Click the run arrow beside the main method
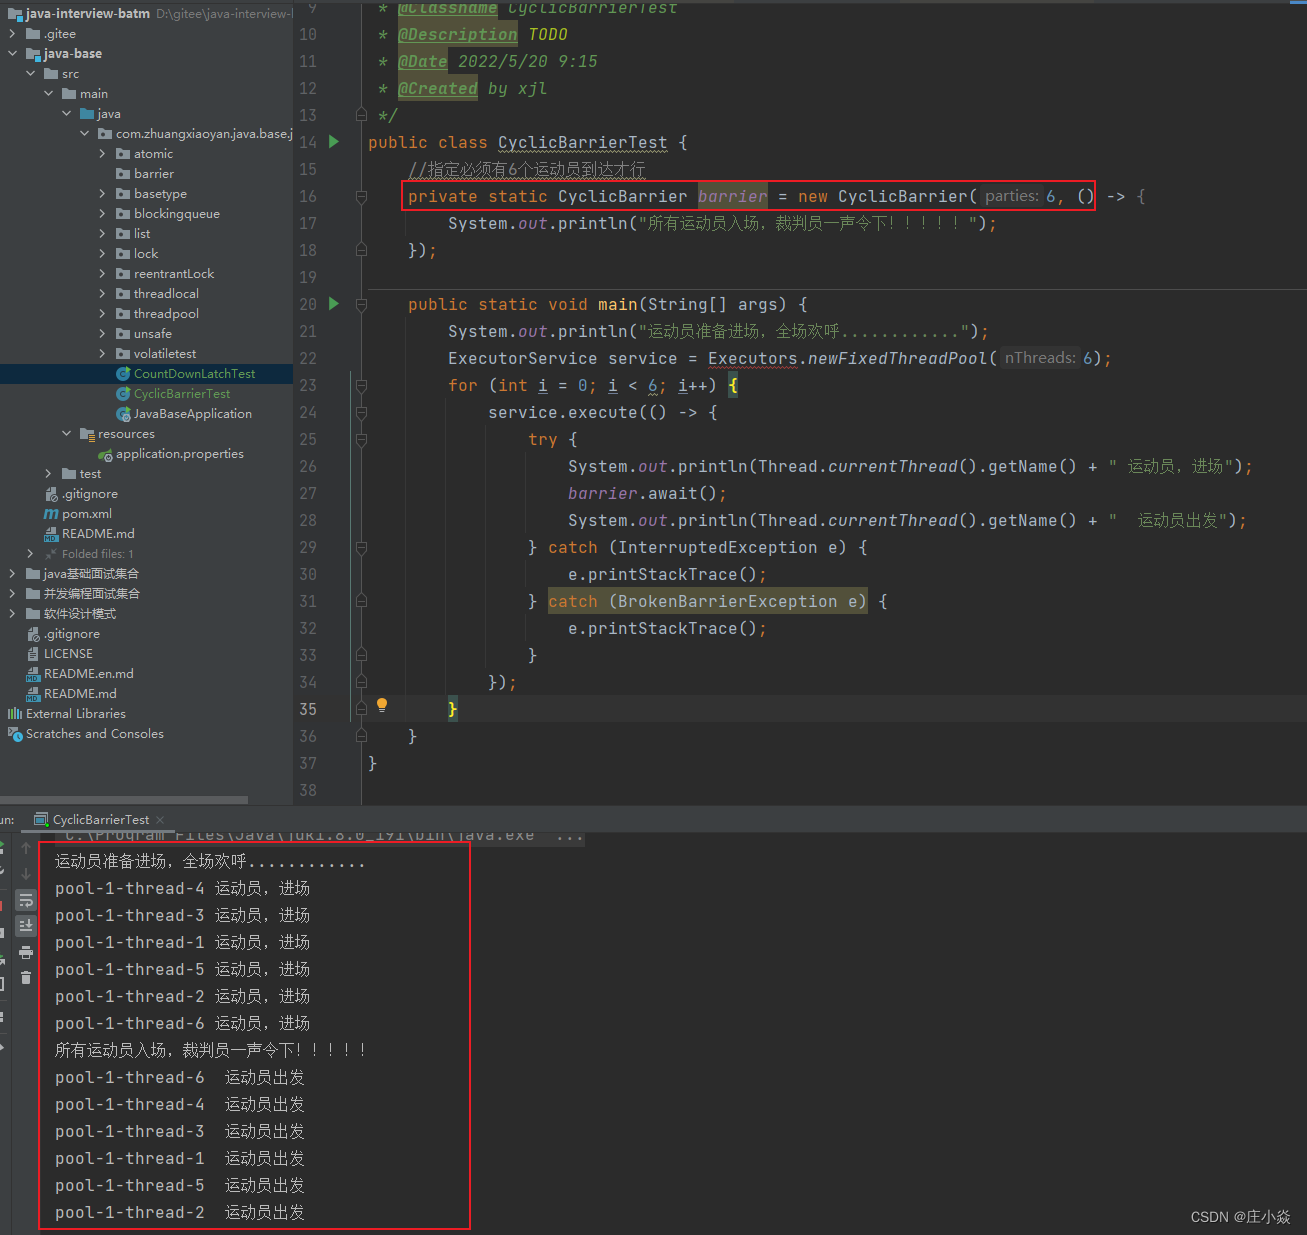Image resolution: width=1307 pixels, height=1235 pixels. click(x=334, y=304)
